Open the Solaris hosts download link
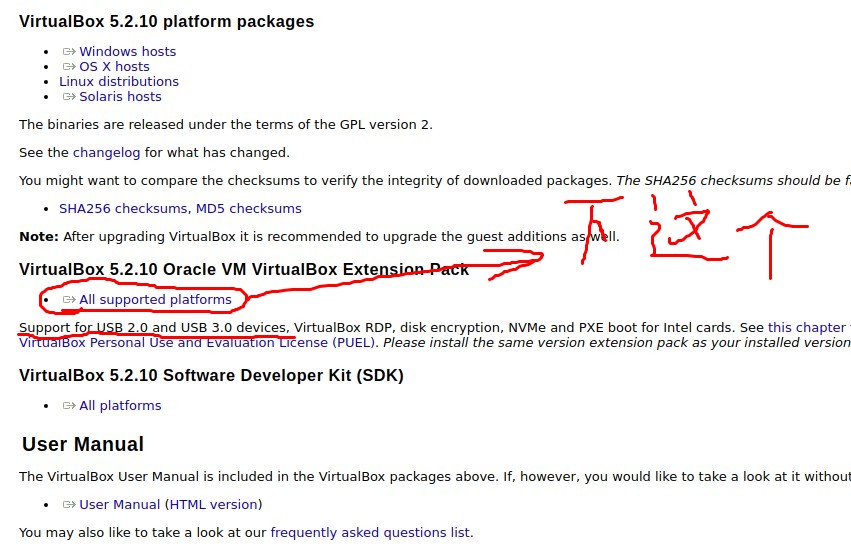851x553 pixels. point(120,97)
